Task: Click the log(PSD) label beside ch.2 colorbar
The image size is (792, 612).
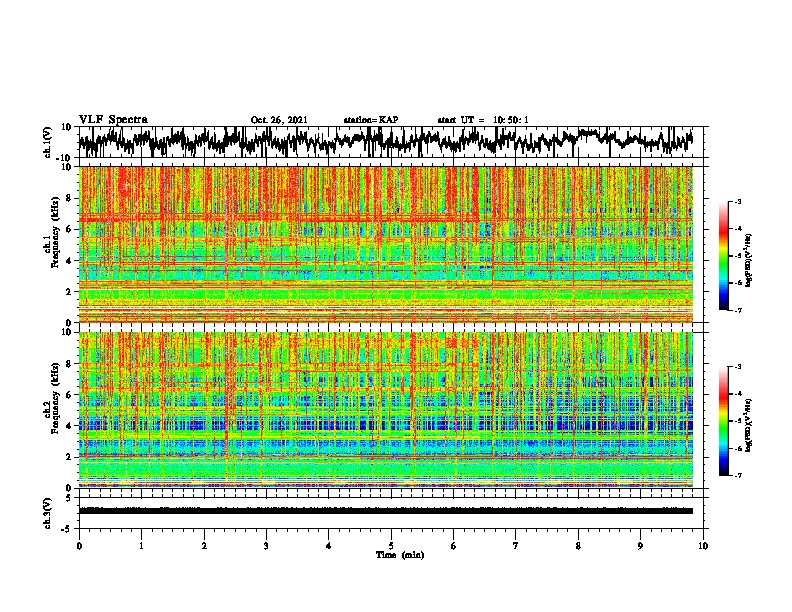Action: 749,425
